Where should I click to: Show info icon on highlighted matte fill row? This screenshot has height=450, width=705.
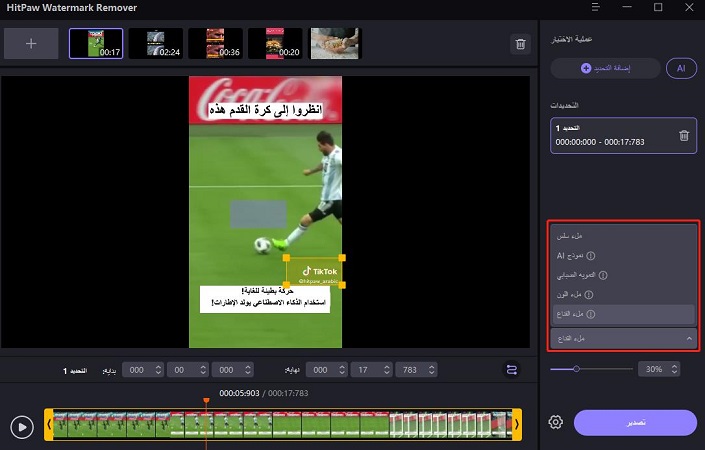tap(591, 314)
